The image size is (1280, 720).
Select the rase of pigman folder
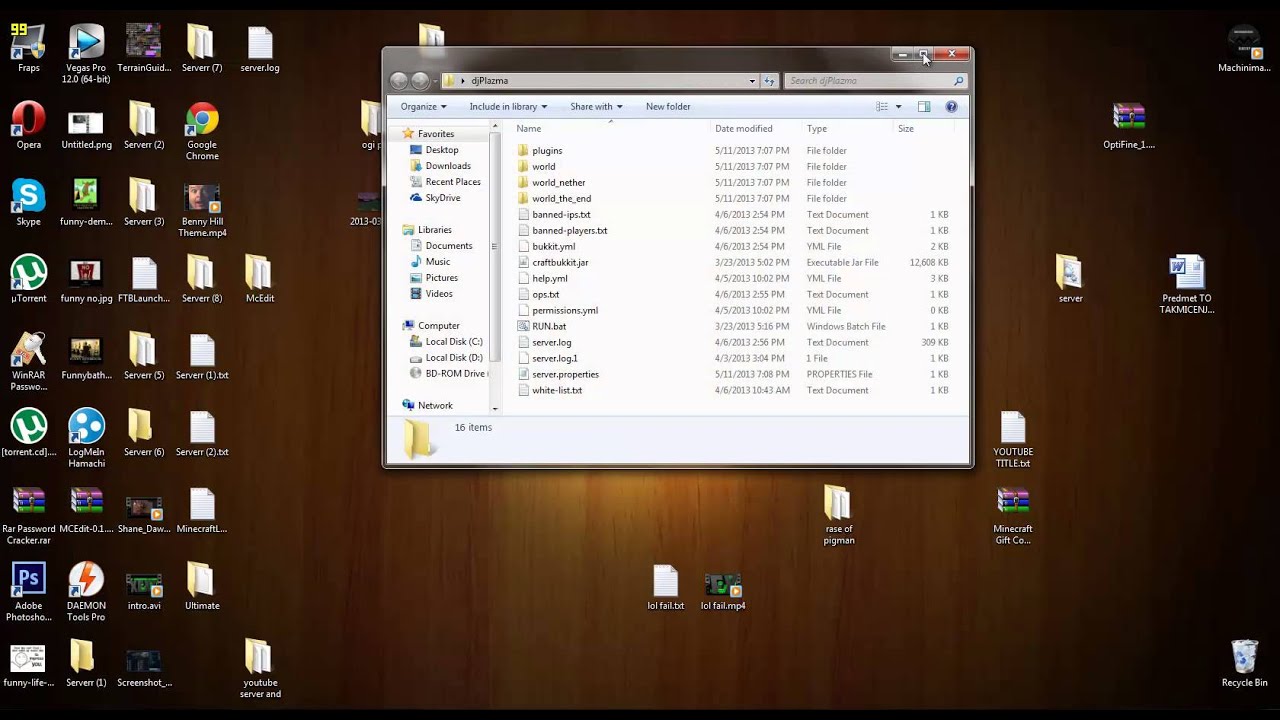838,516
